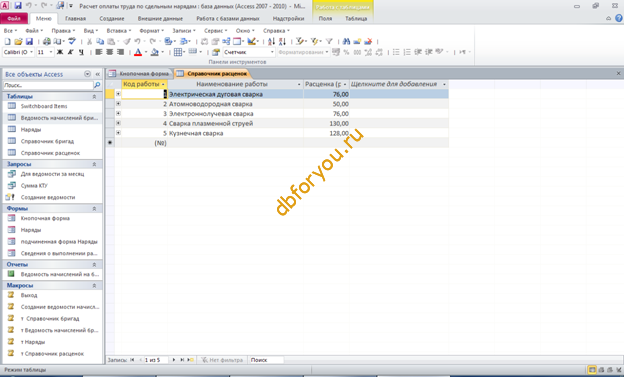Expand subdatasheet for Кузнечная сварка row
The image size is (624, 377).
coord(118,133)
